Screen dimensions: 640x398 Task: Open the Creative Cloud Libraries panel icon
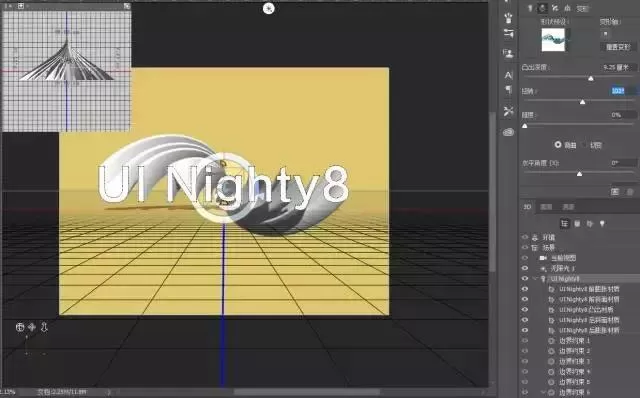point(508,132)
